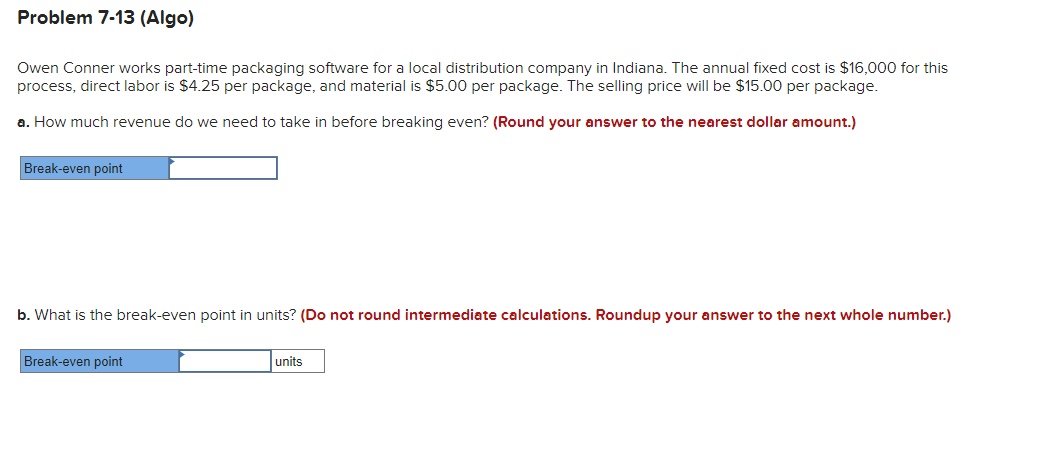Image resolution: width=1048 pixels, height=475 pixels.
Task: Click the blue corner marker in part b's answer box
Action: (182, 353)
